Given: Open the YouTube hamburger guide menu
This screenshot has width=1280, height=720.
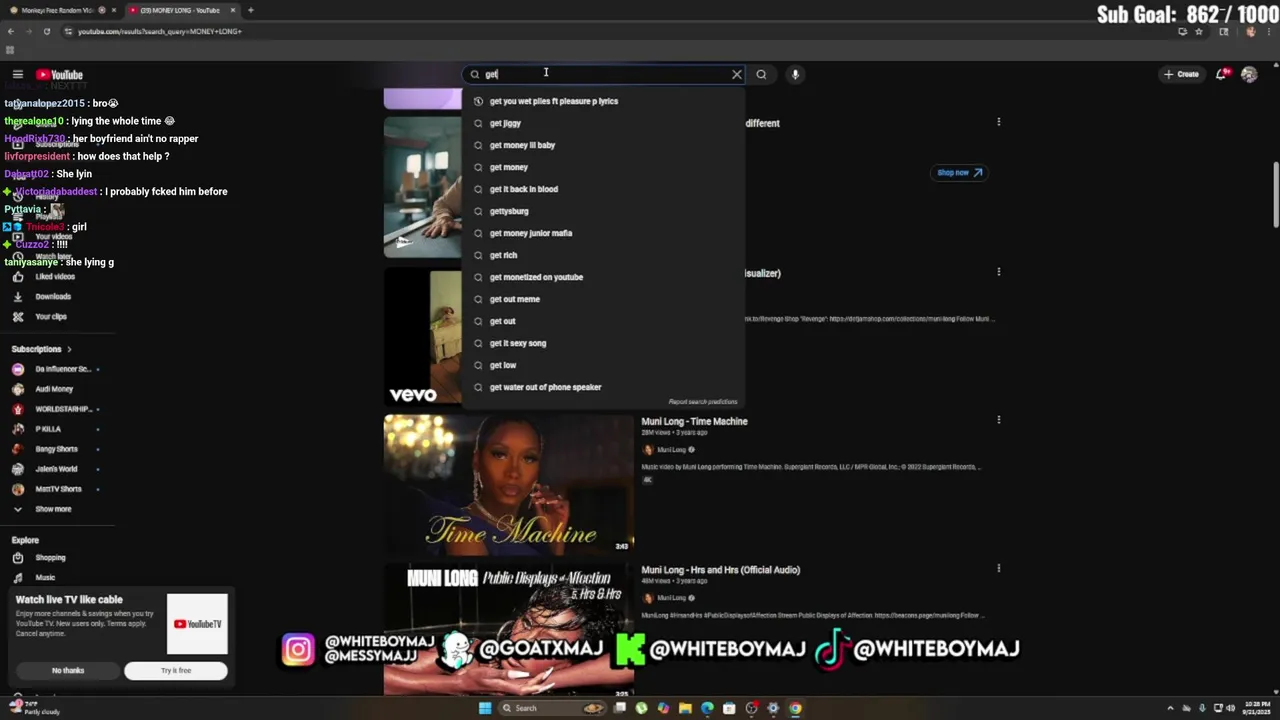Looking at the screenshot, I should click(17, 74).
